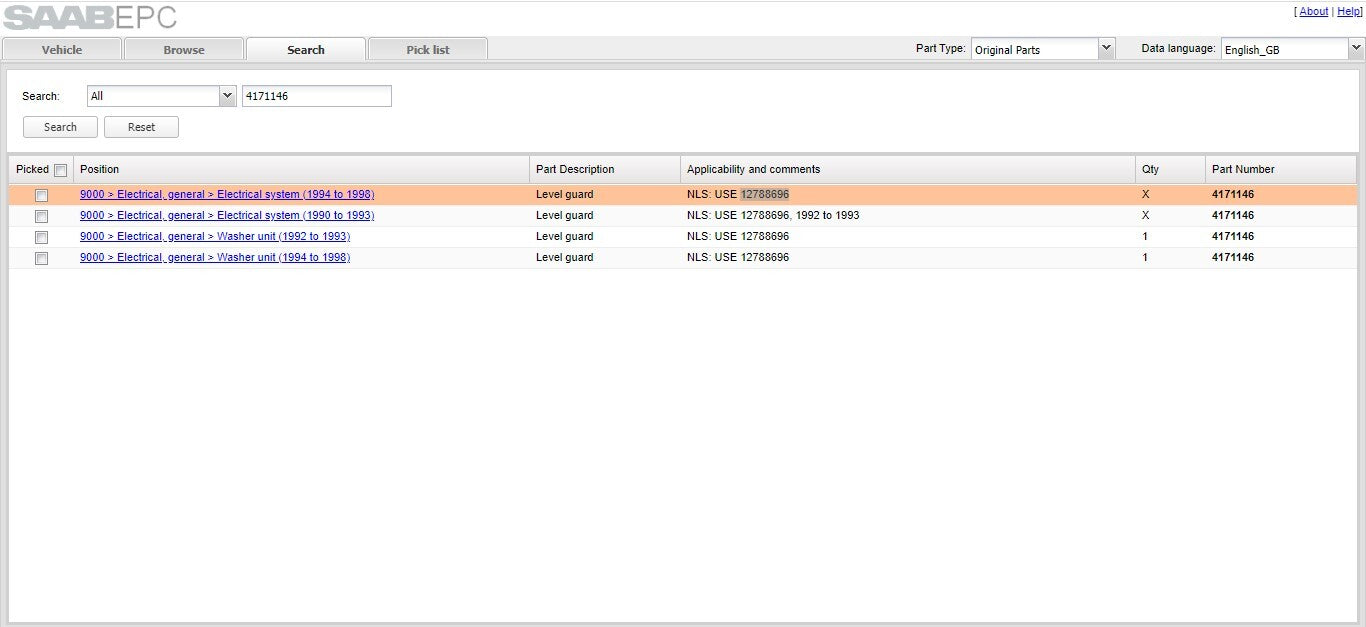Click Level guard description in Washer unit 1994 row
The width and height of the screenshot is (1366, 627).
[564, 257]
